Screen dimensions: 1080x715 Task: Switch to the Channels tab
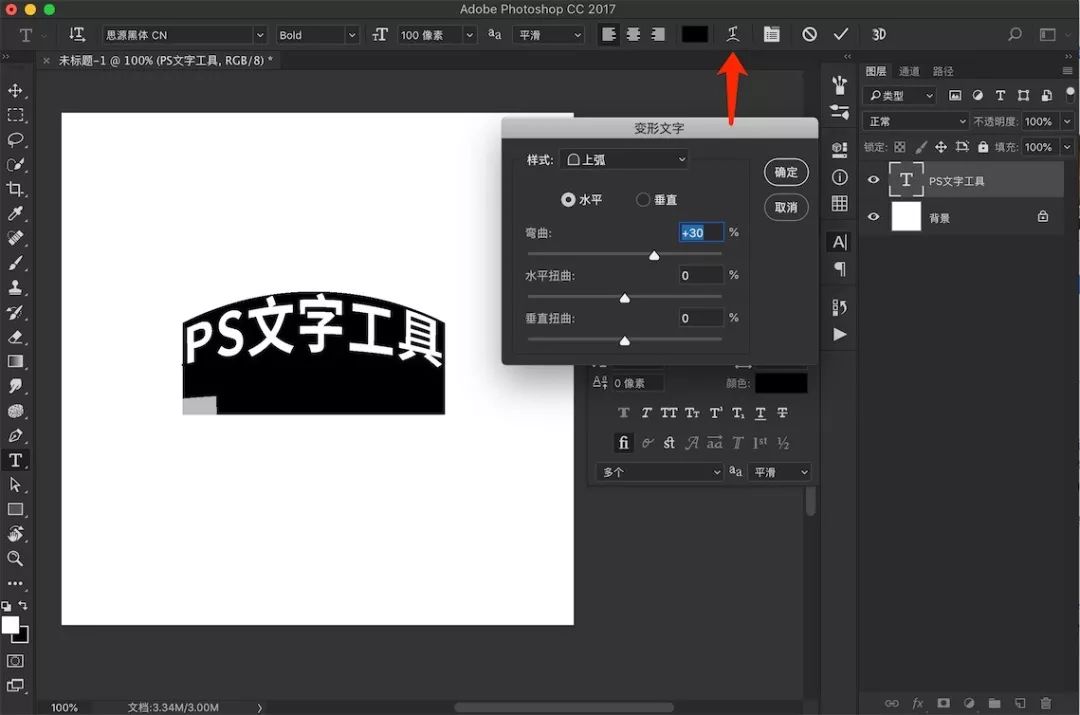[x=909, y=70]
